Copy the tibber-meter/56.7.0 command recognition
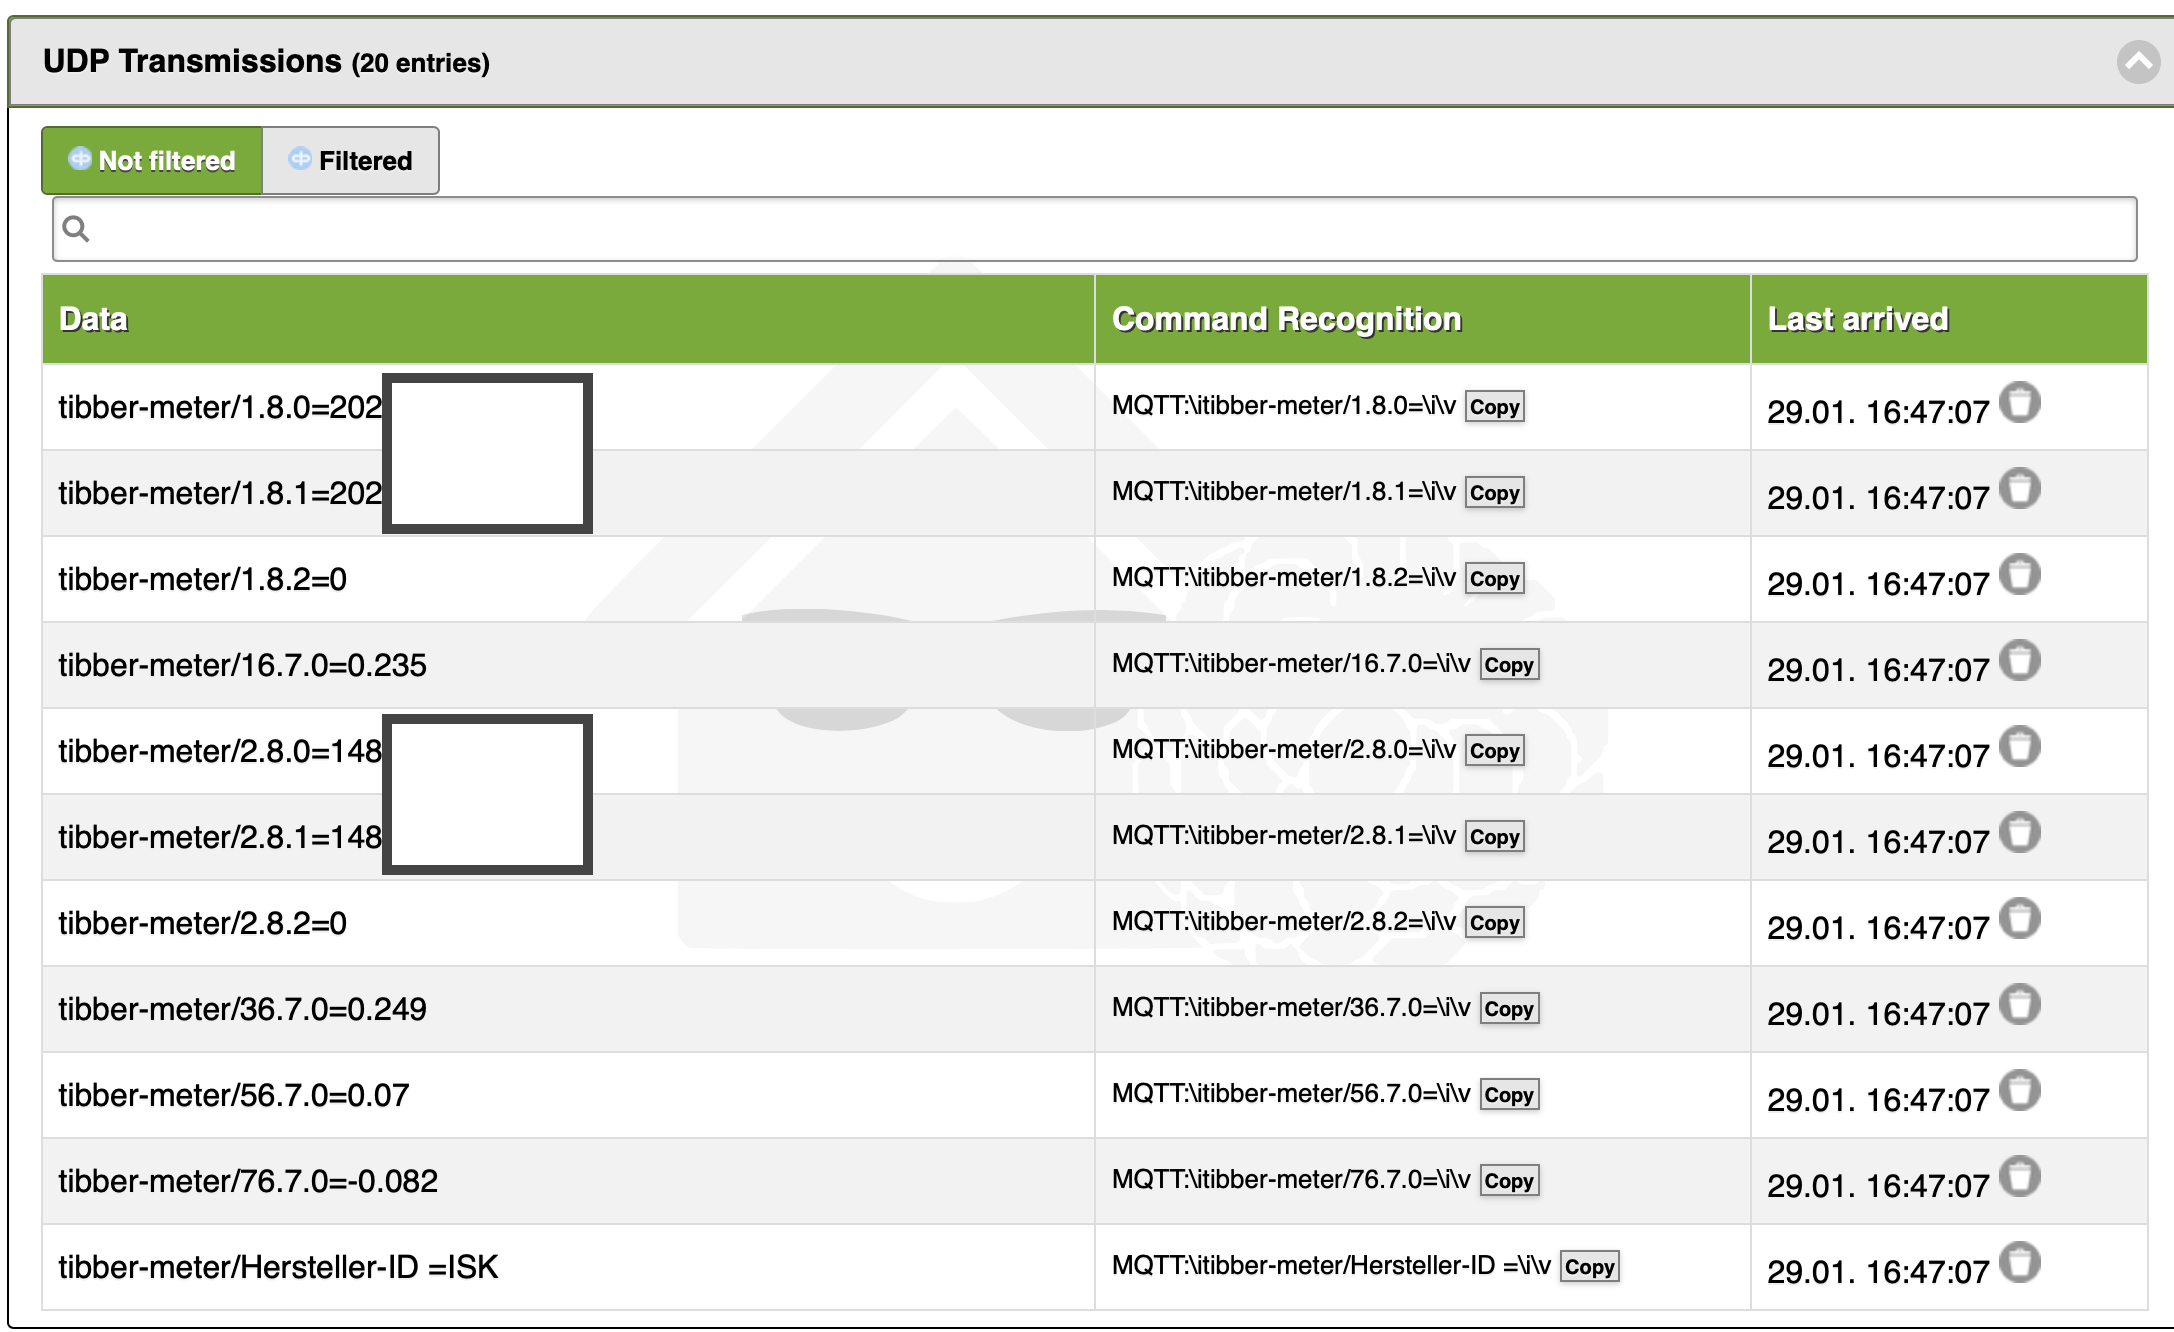Viewport: 2174px width, 1332px height. [1508, 1095]
